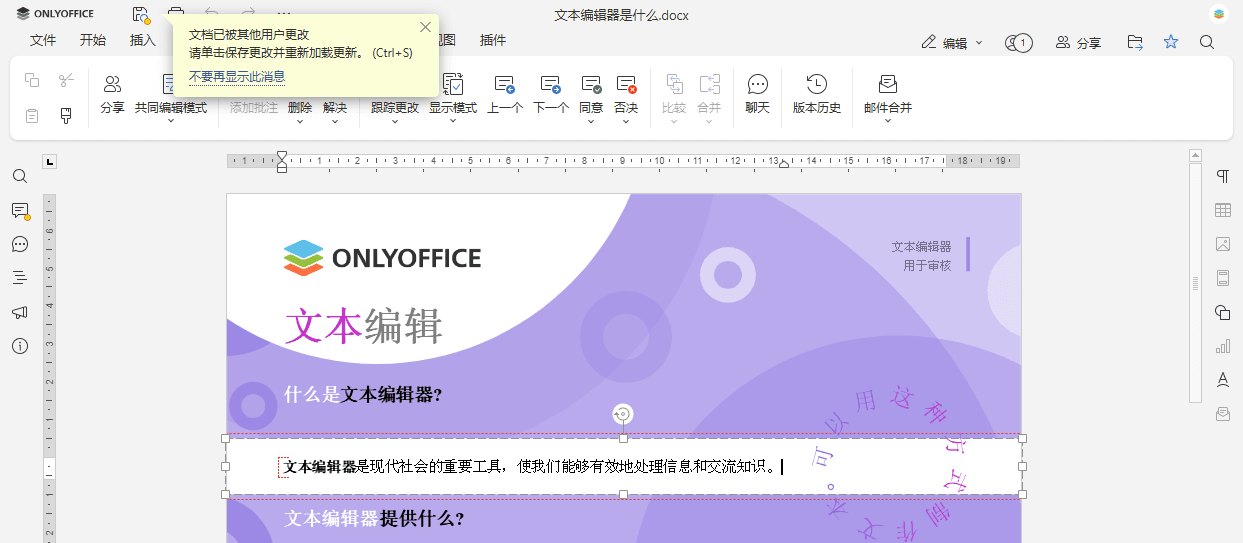Toggle the tab stop type selector
This screenshot has height=543, width=1243.
(50, 161)
